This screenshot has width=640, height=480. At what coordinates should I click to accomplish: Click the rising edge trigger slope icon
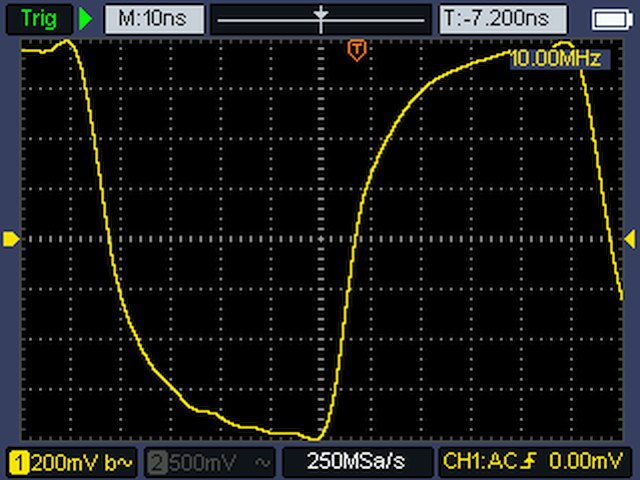pos(530,461)
